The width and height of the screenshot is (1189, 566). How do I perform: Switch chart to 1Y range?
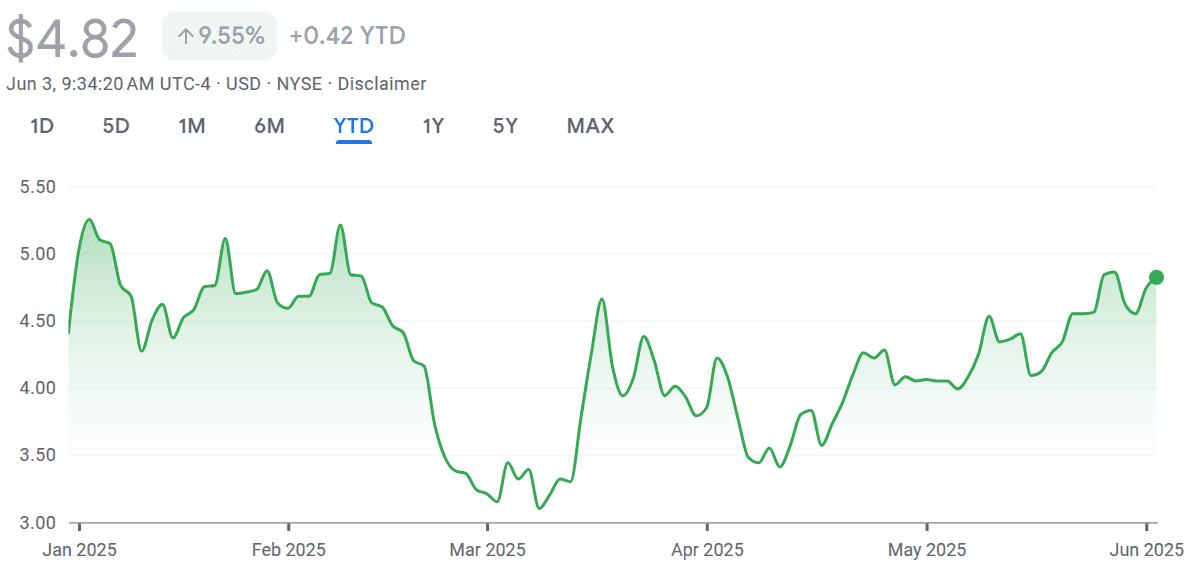point(433,126)
